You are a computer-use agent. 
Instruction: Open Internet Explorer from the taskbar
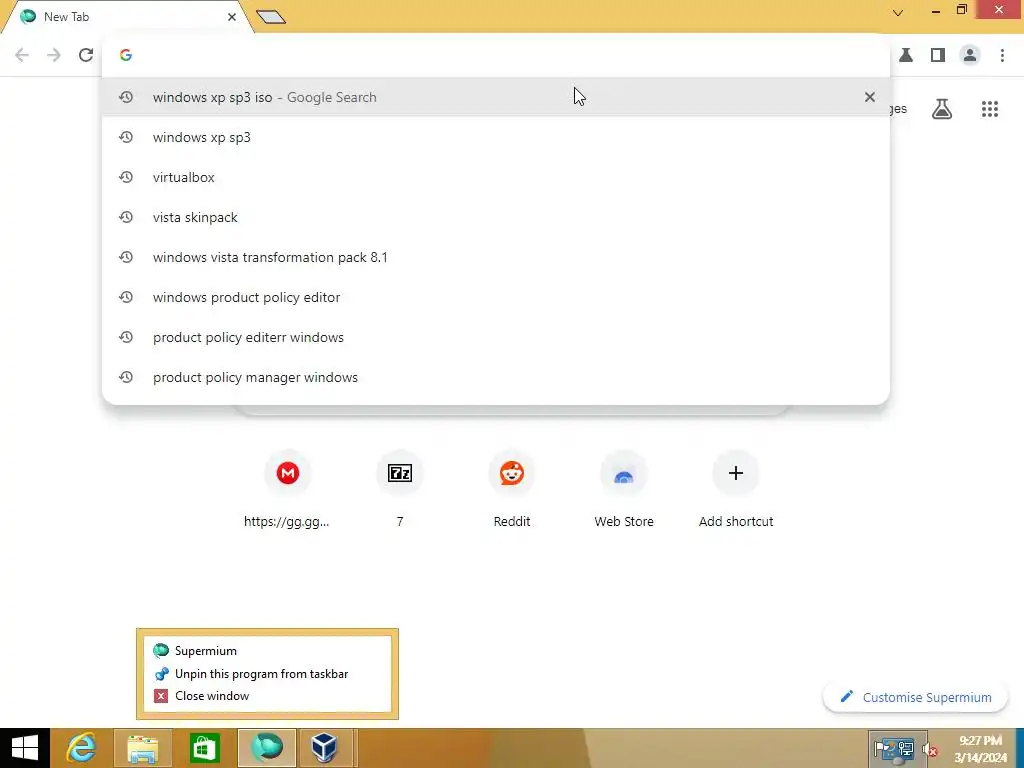point(82,748)
